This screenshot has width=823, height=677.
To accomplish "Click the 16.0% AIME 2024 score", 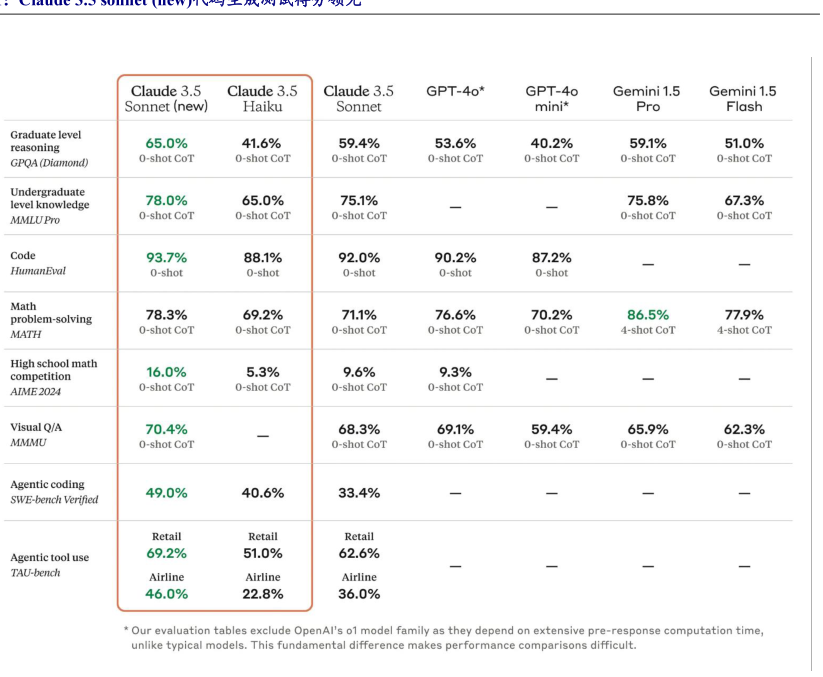I will pos(166,371).
